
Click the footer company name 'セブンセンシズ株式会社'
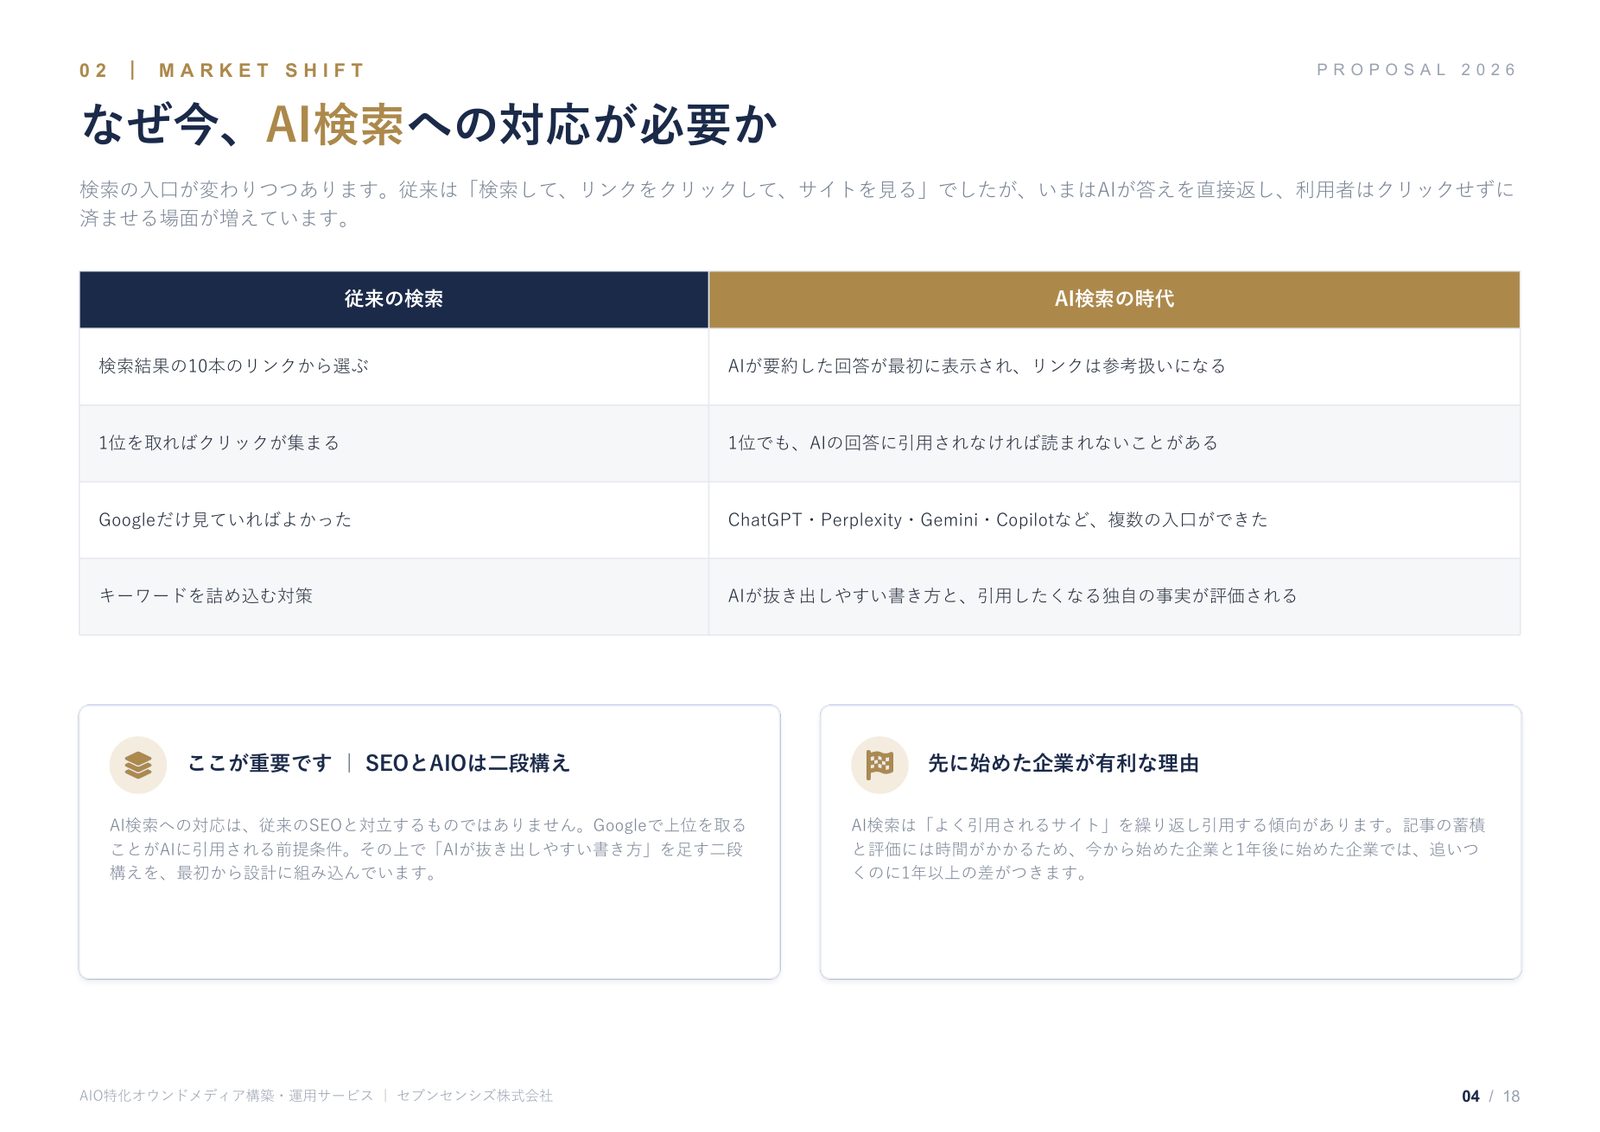click(475, 1096)
